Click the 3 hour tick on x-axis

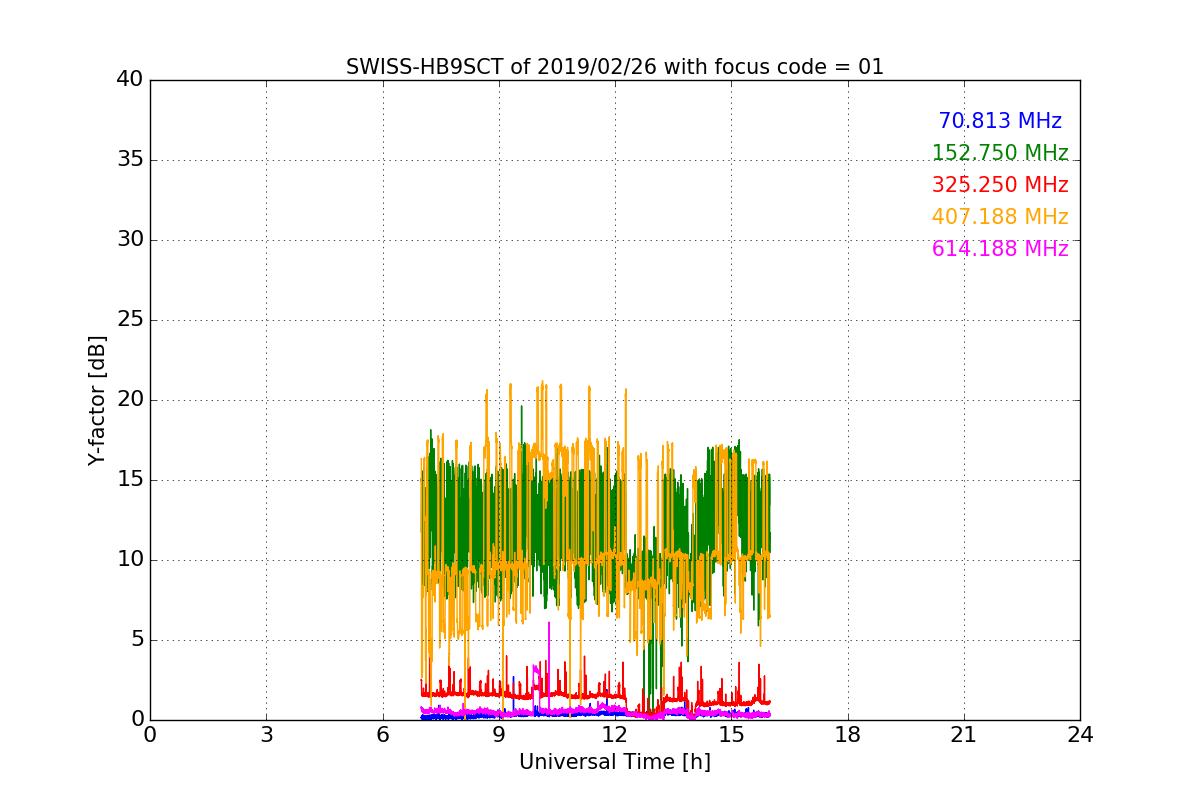pyautogui.click(x=266, y=735)
